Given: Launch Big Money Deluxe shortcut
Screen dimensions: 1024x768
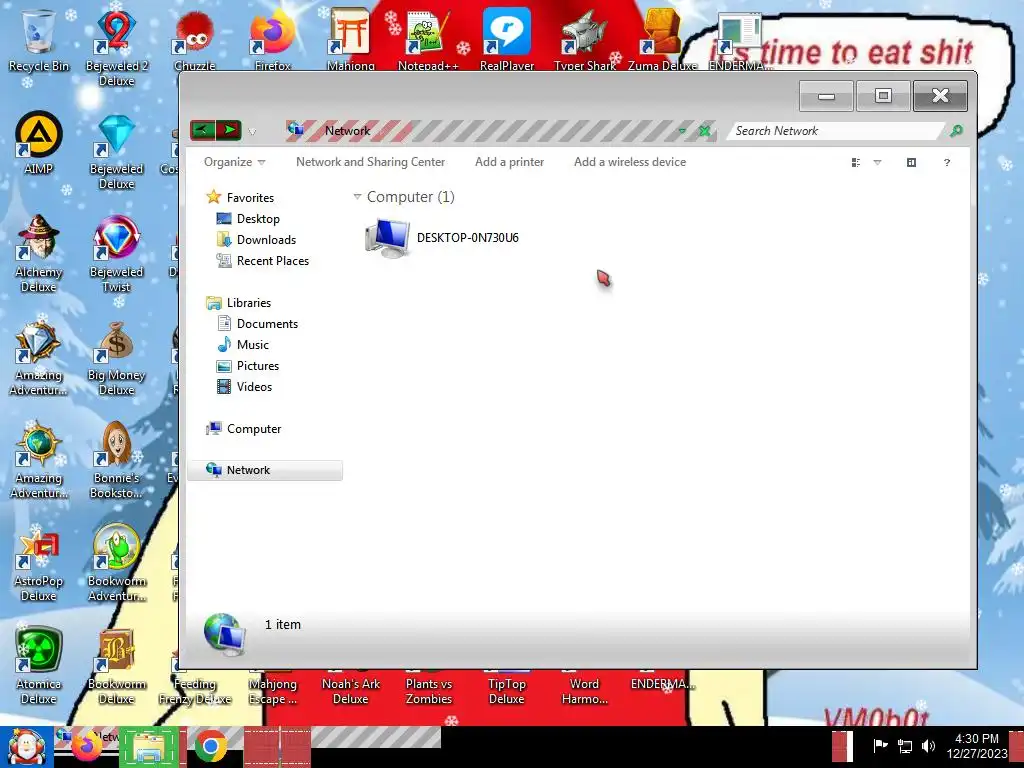Looking at the screenshot, I should [x=116, y=357].
